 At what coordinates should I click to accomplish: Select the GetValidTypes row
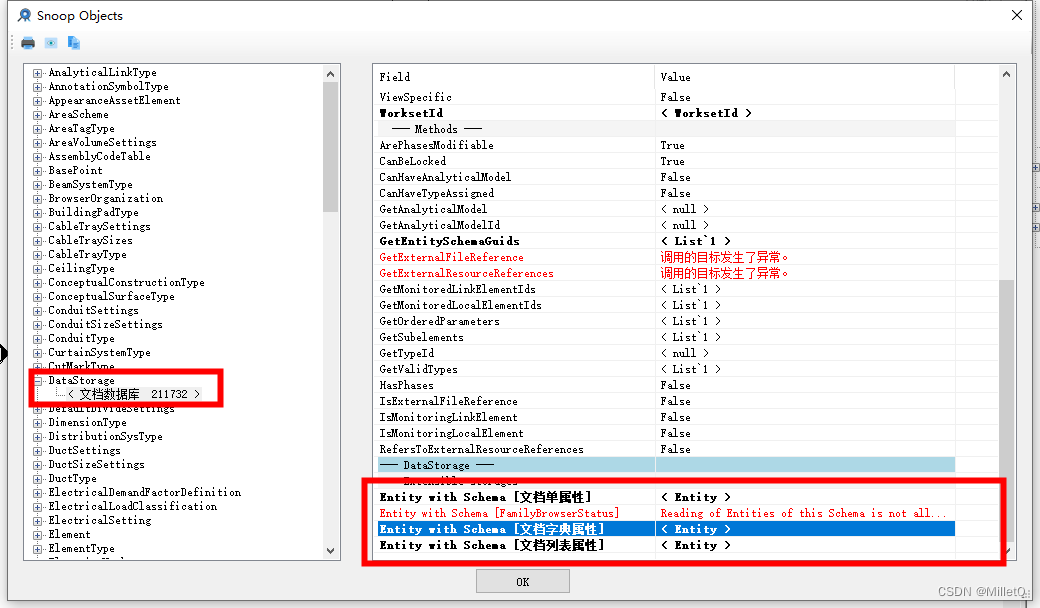[x=666, y=369]
